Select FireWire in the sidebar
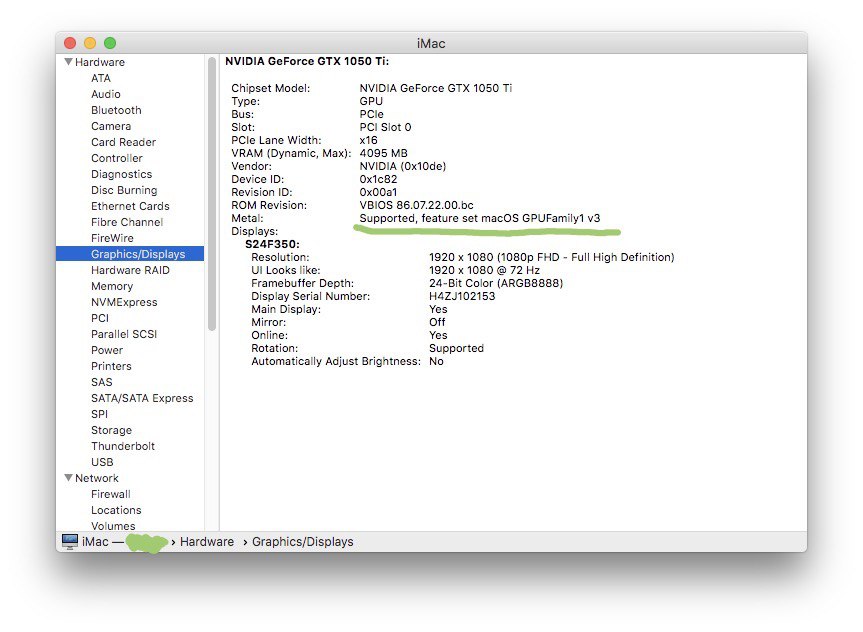The image size is (863, 632). (112, 238)
